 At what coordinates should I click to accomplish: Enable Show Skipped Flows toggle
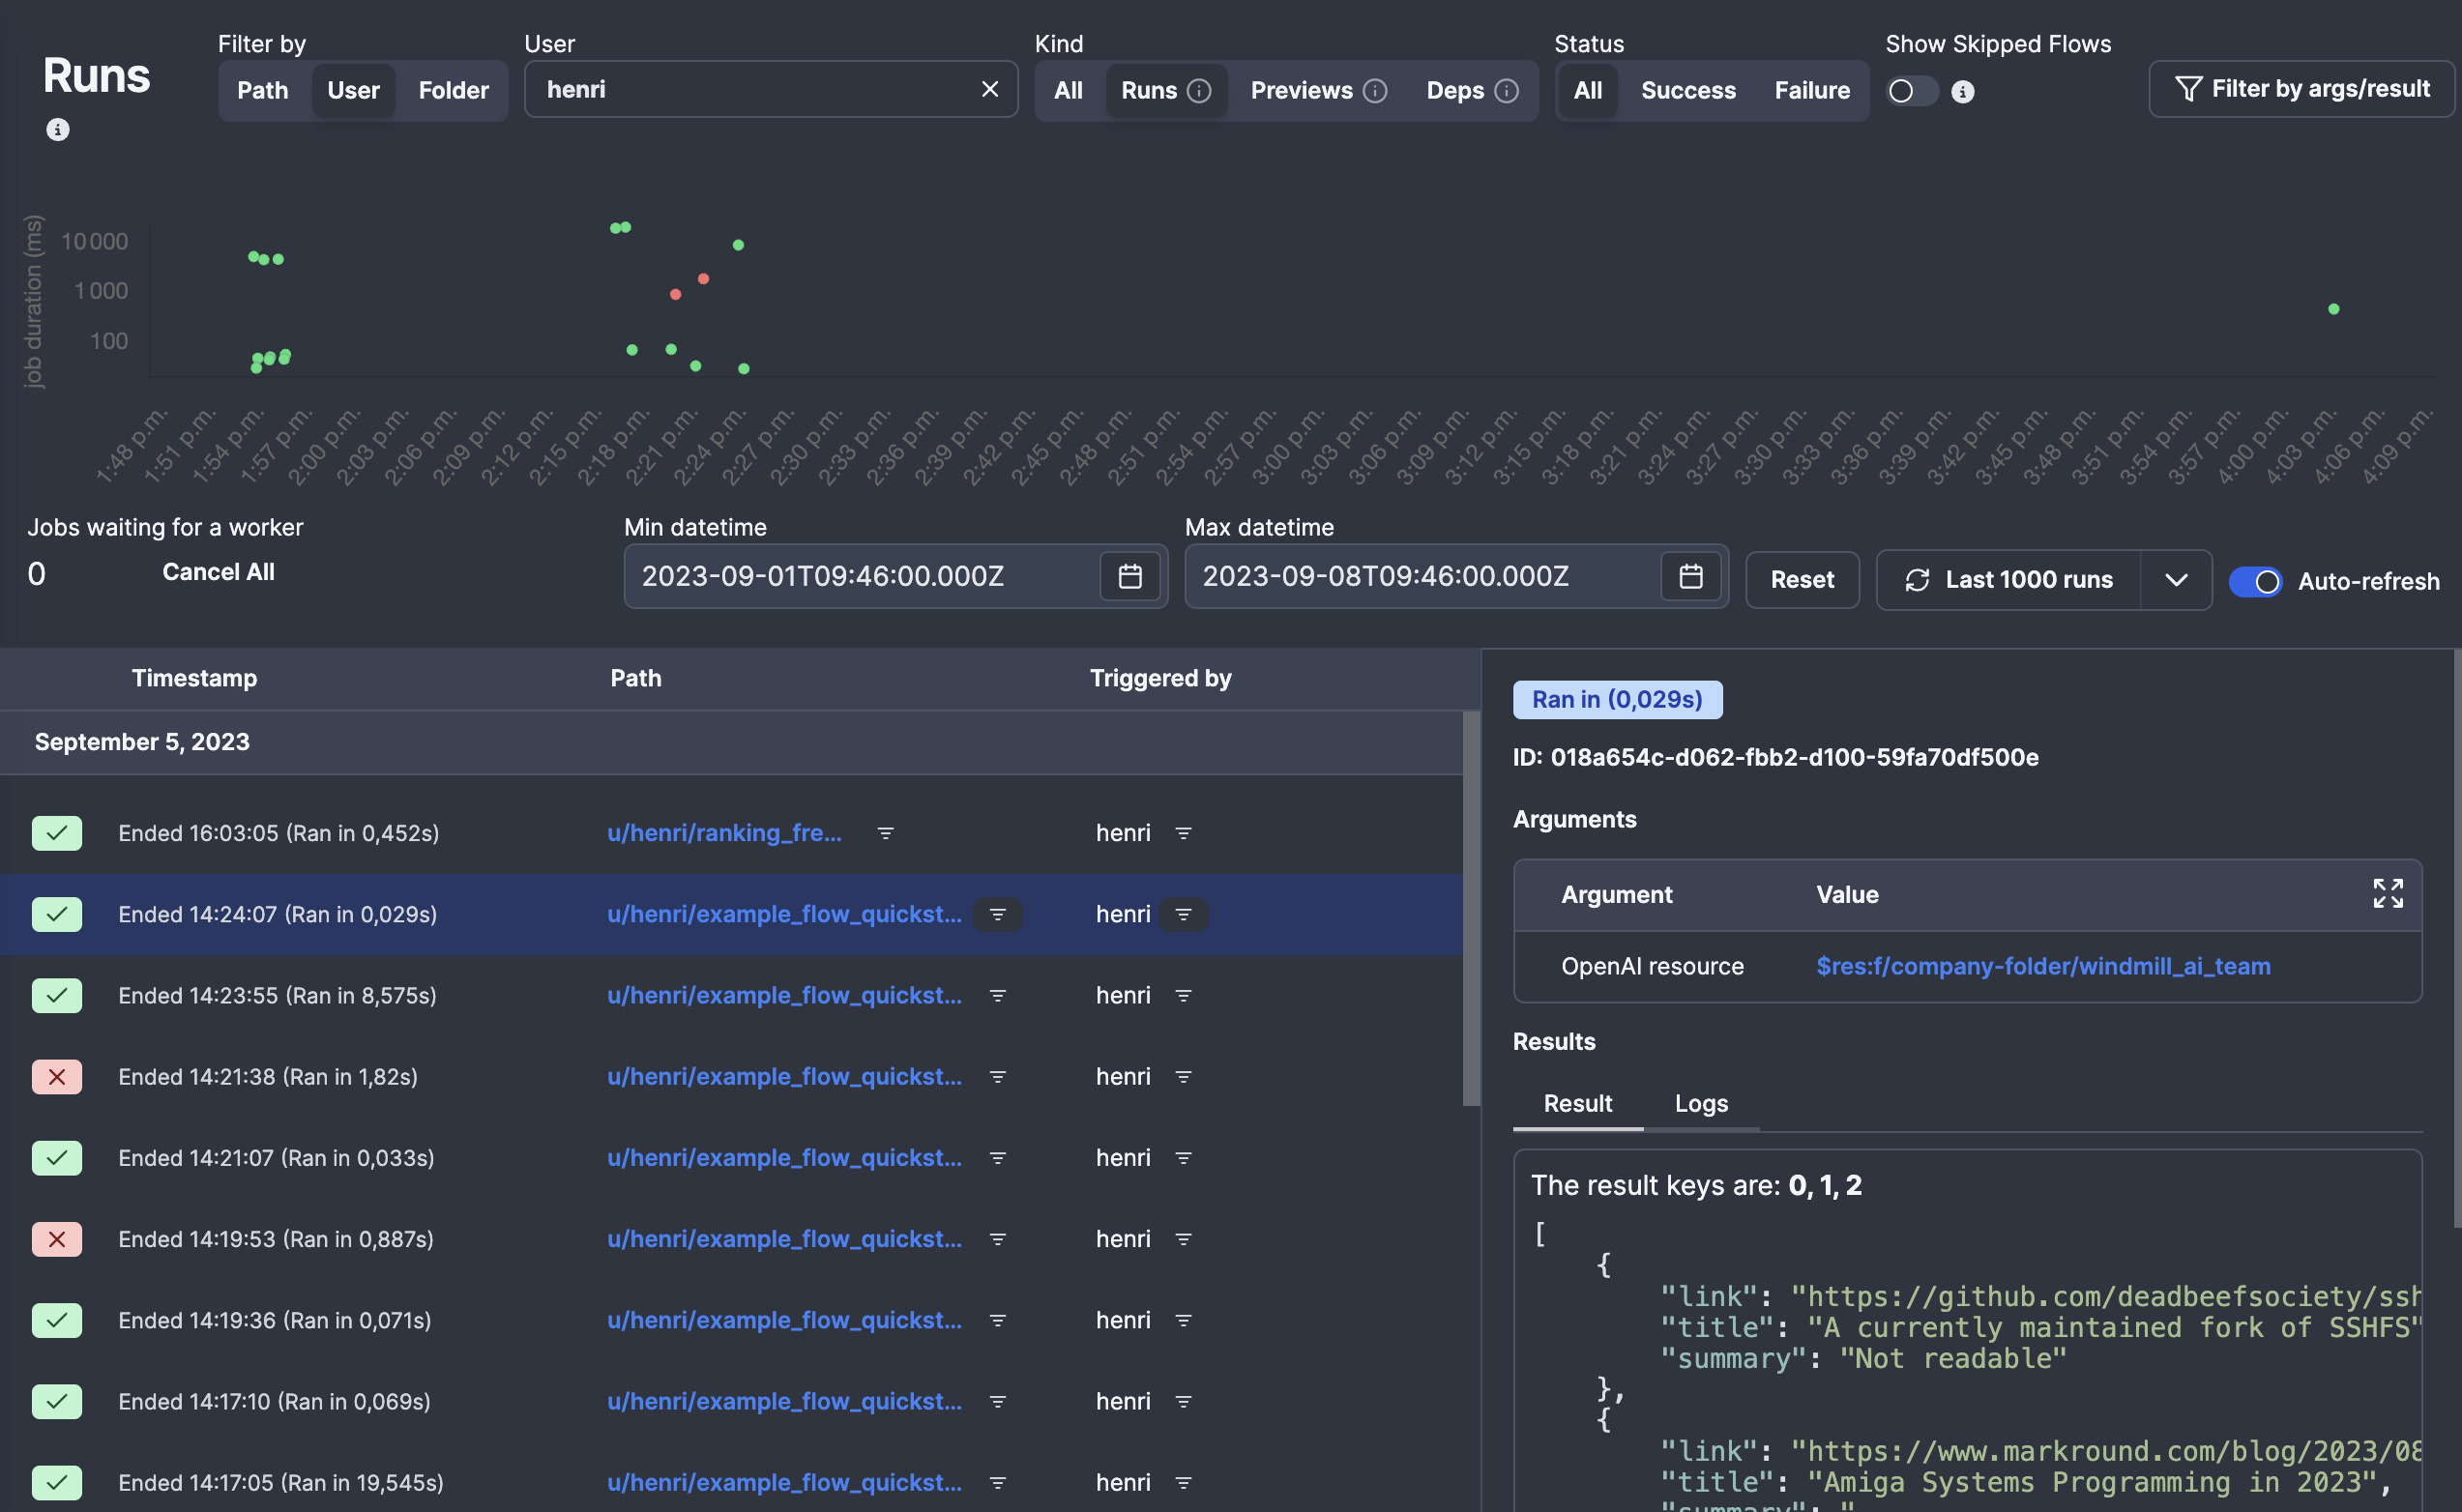[x=1910, y=92]
